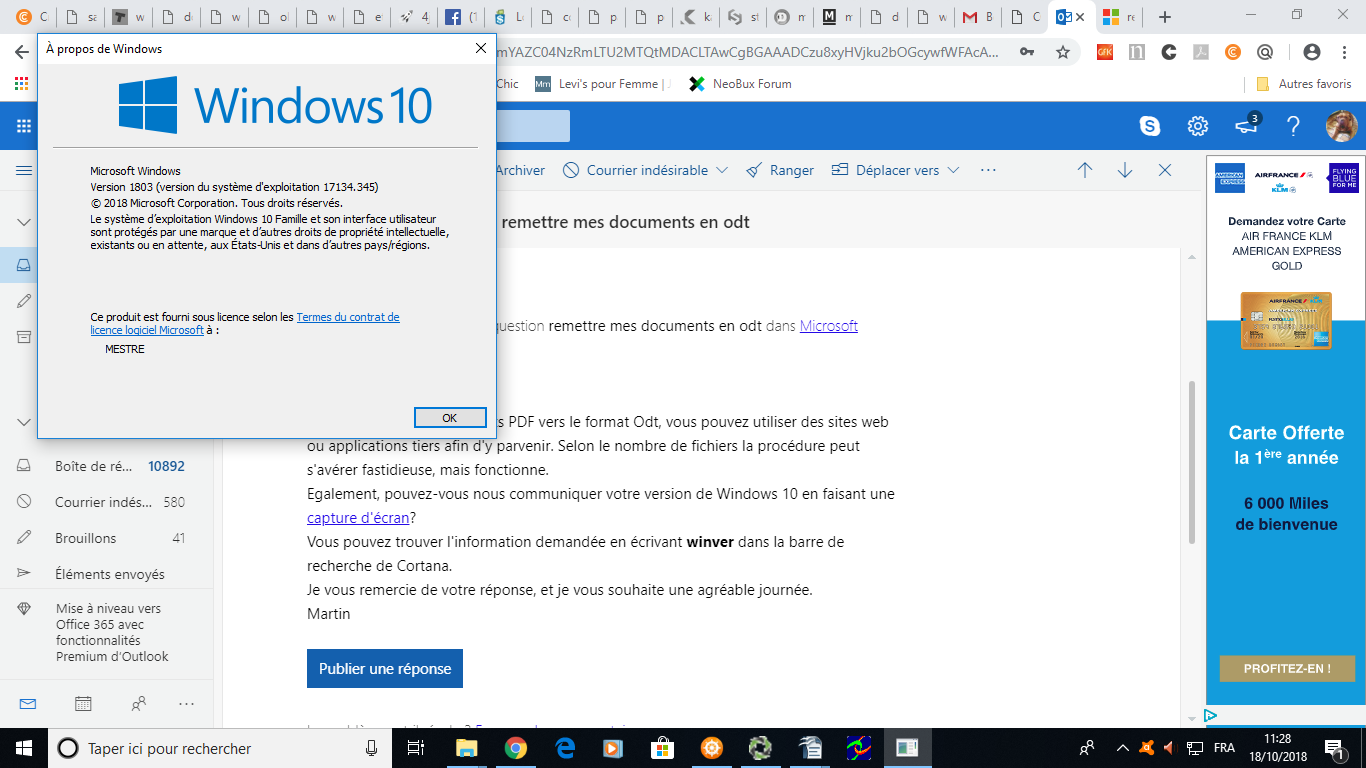The image size is (1366, 768).
Task: Open NeoBux Forum bookmark
Action: tap(739, 84)
